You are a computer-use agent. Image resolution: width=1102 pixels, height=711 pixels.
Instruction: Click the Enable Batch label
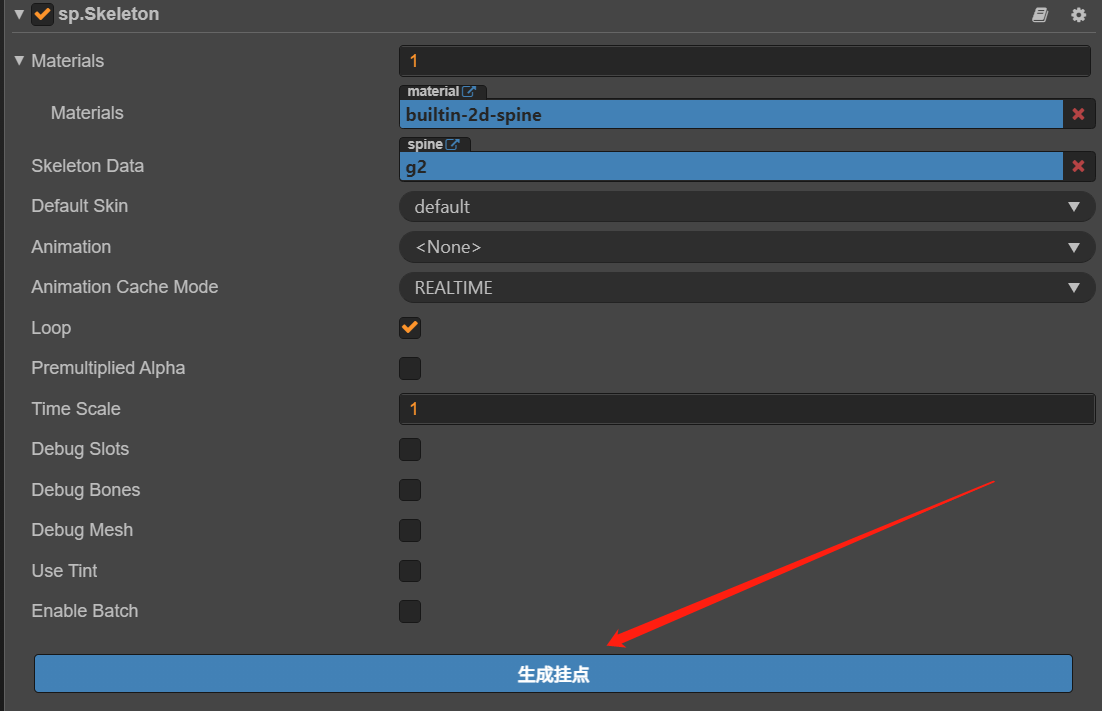point(84,611)
